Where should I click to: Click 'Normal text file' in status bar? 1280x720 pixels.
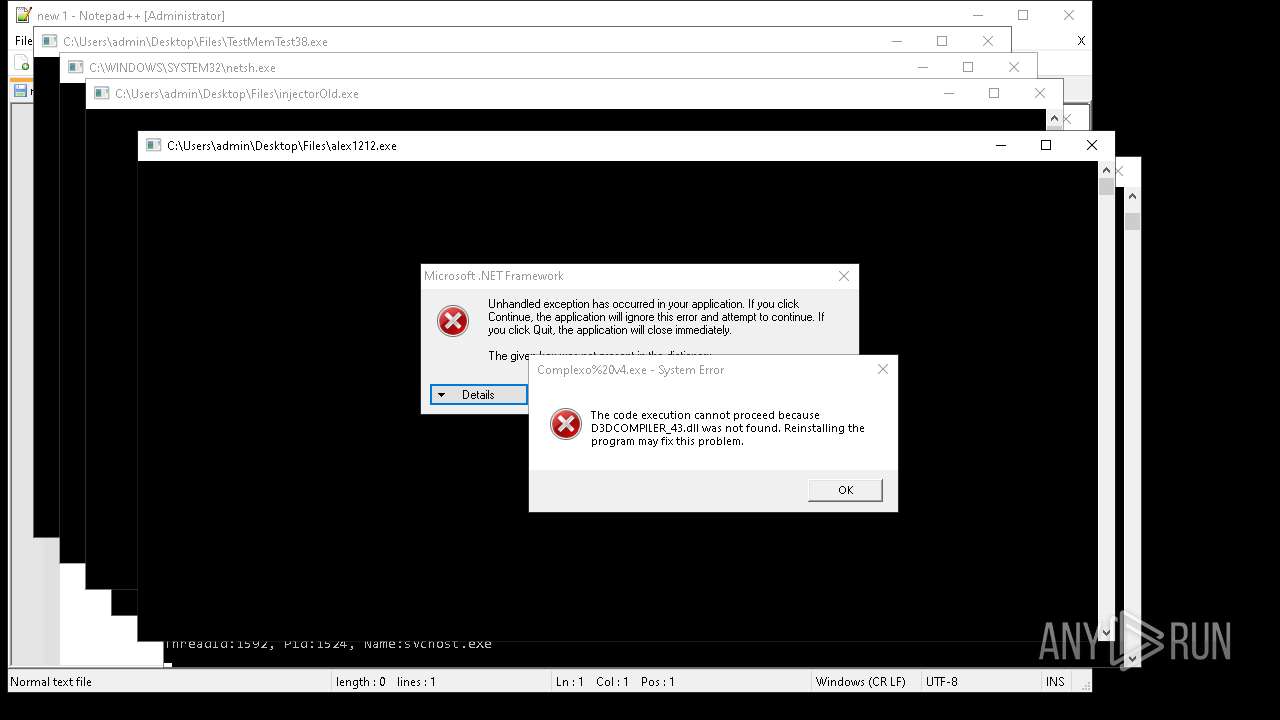click(x=51, y=682)
